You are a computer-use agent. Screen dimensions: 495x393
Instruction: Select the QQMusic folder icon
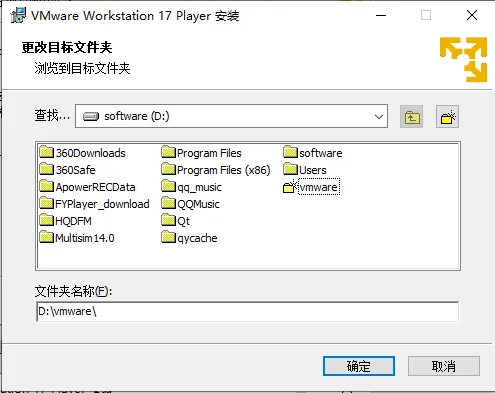coord(168,203)
